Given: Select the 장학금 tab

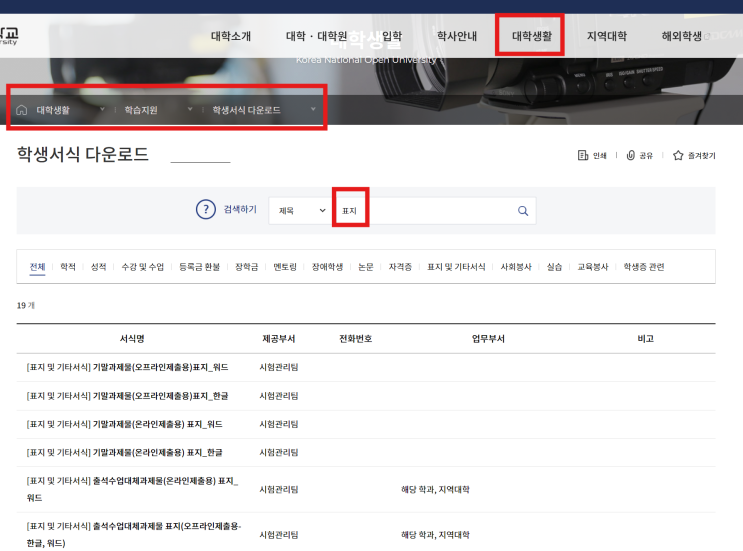Looking at the screenshot, I should click(x=246, y=267).
